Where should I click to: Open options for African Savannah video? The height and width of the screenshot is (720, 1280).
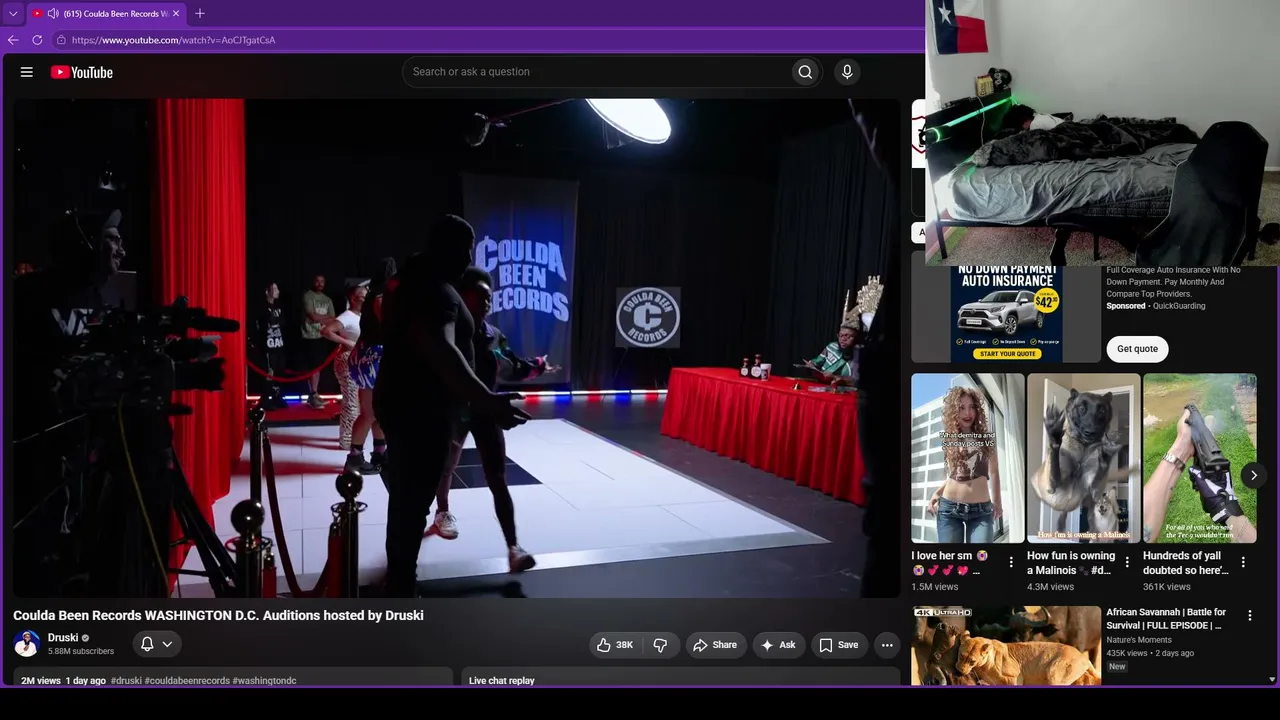coord(1249,615)
